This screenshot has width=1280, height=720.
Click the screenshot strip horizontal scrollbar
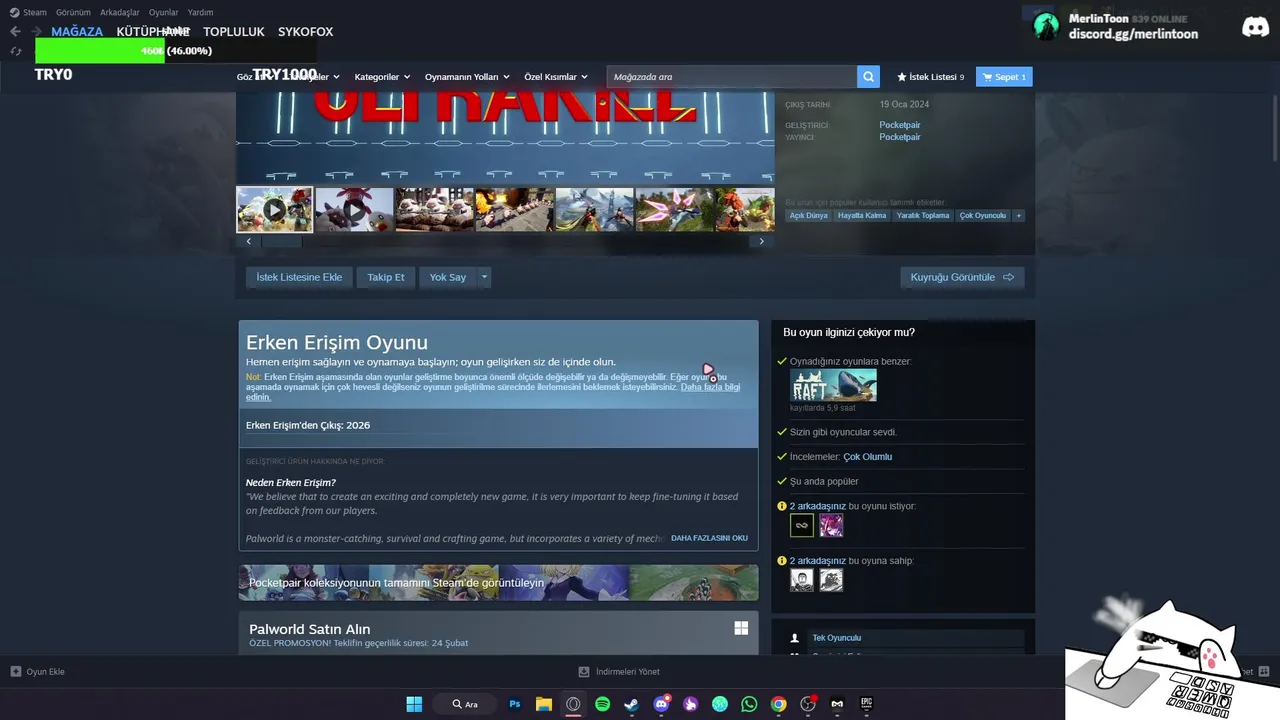pos(281,241)
